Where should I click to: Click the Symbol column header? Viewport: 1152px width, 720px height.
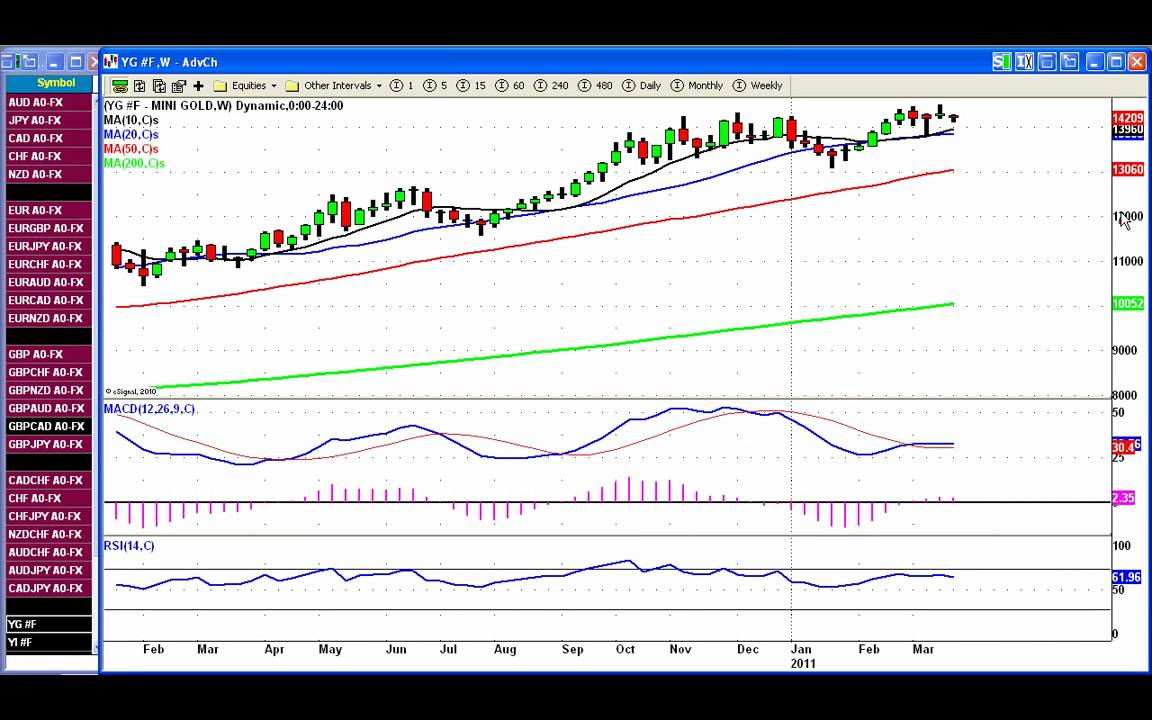(x=50, y=83)
